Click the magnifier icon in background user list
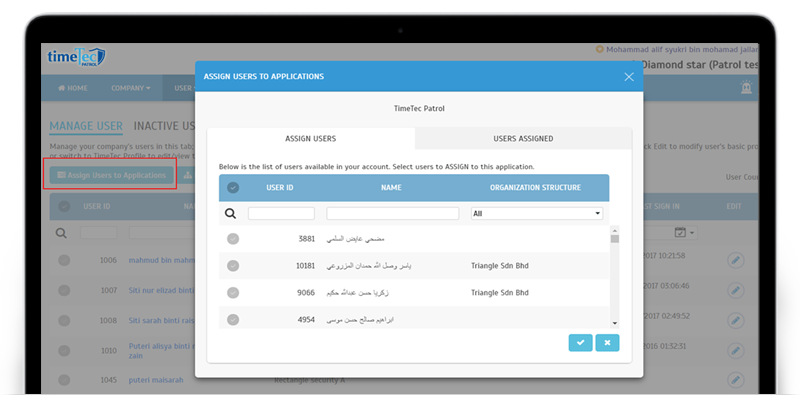The image size is (800, 395). (61, 233)
